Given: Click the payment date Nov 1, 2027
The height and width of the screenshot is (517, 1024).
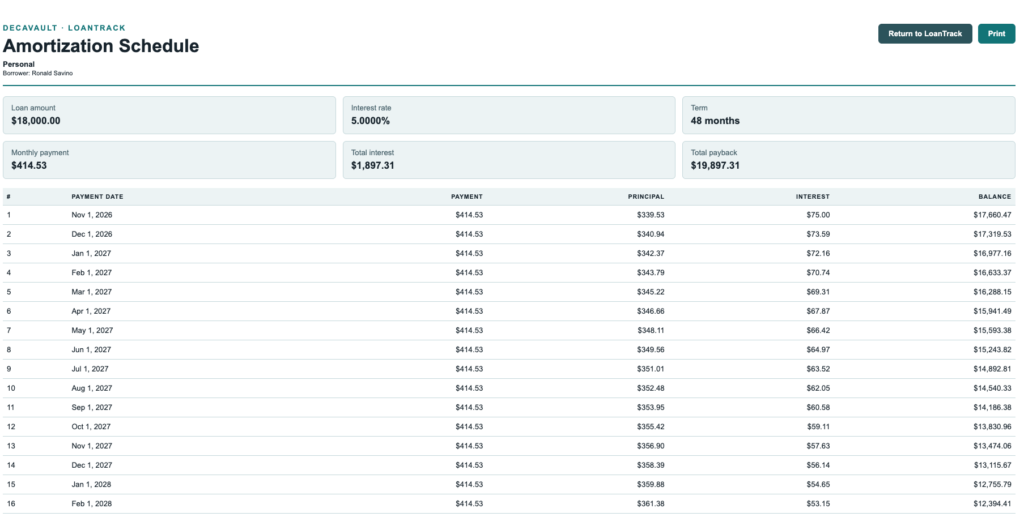Looking at the screenshot, I should pos(92,446).
